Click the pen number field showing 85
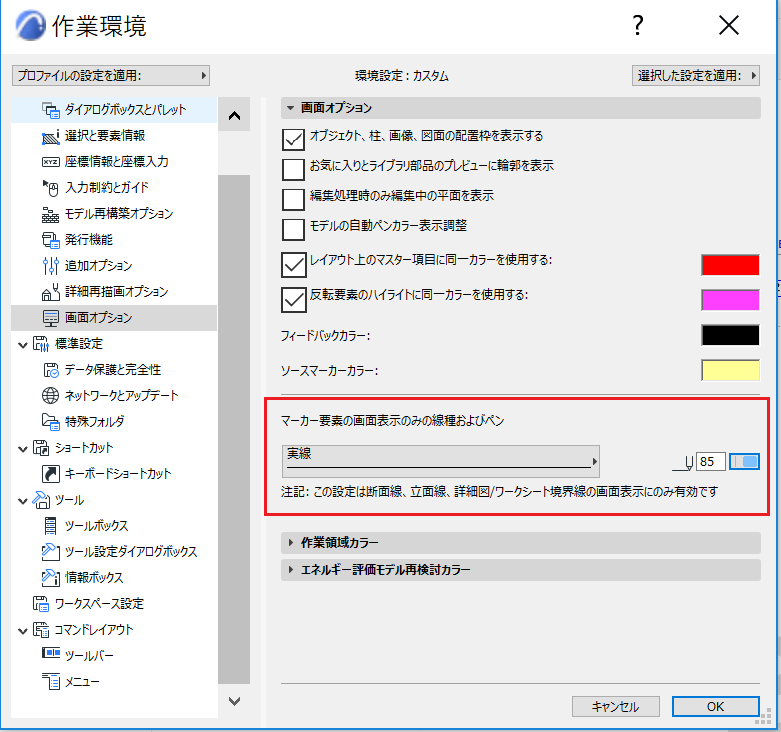Image resolution: width=781 pixels, height=732 pixels. (x=710, y=462)
